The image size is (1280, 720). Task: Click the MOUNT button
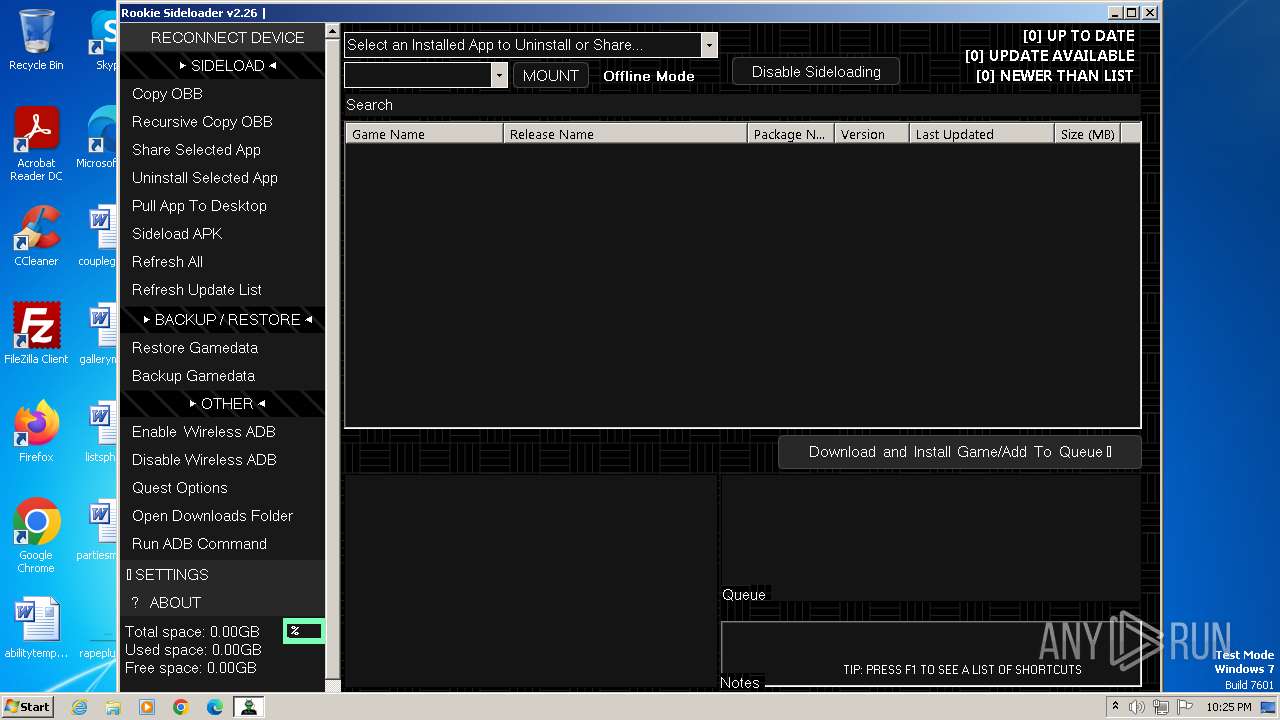point(550,75)
